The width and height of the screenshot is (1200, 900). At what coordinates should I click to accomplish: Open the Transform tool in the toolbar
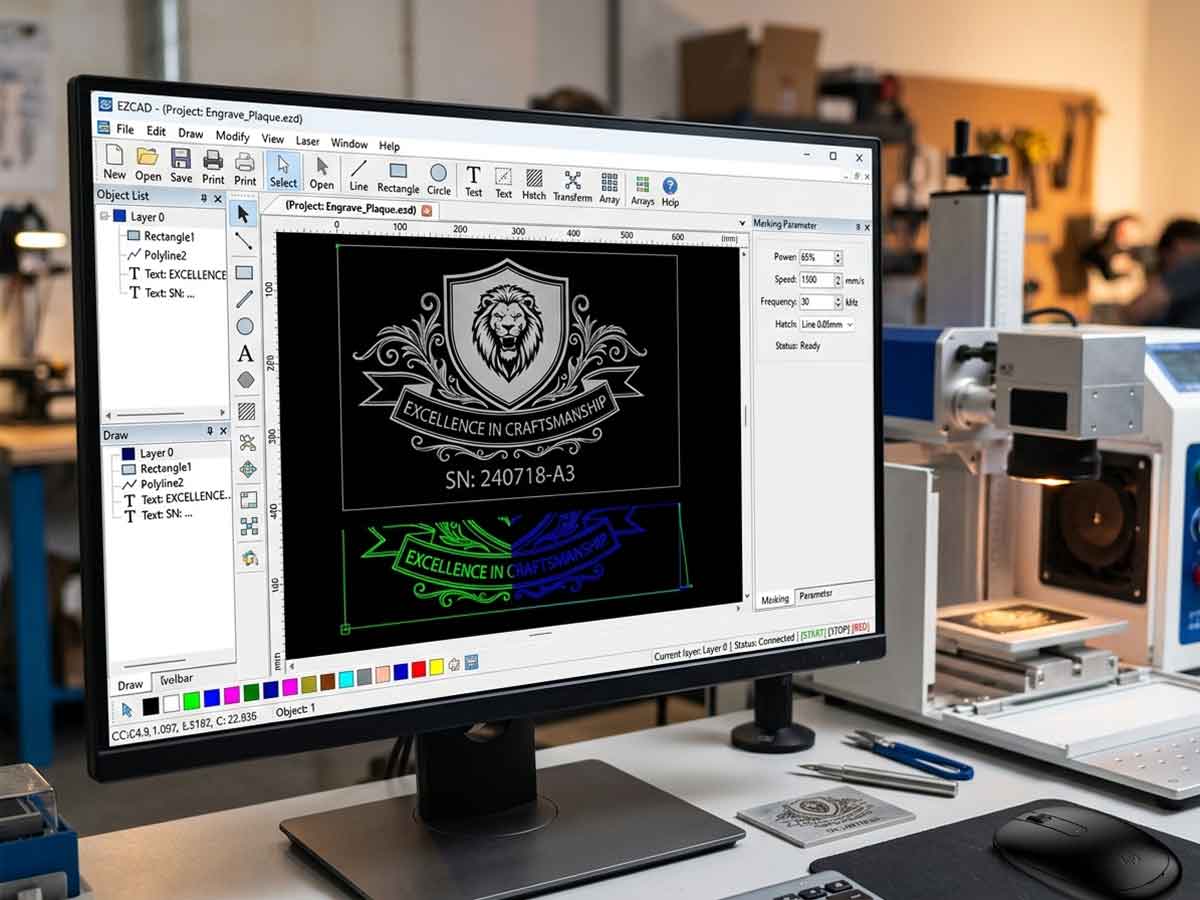(x=572, y=186)
